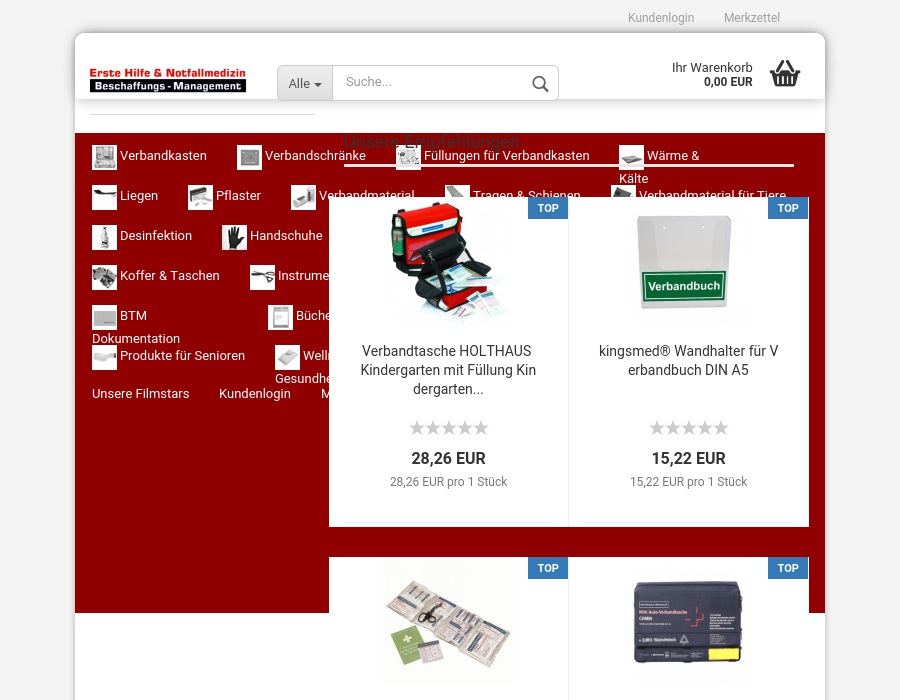
Task: Expand the Alle search category dropdown
Action: point(305,84)
